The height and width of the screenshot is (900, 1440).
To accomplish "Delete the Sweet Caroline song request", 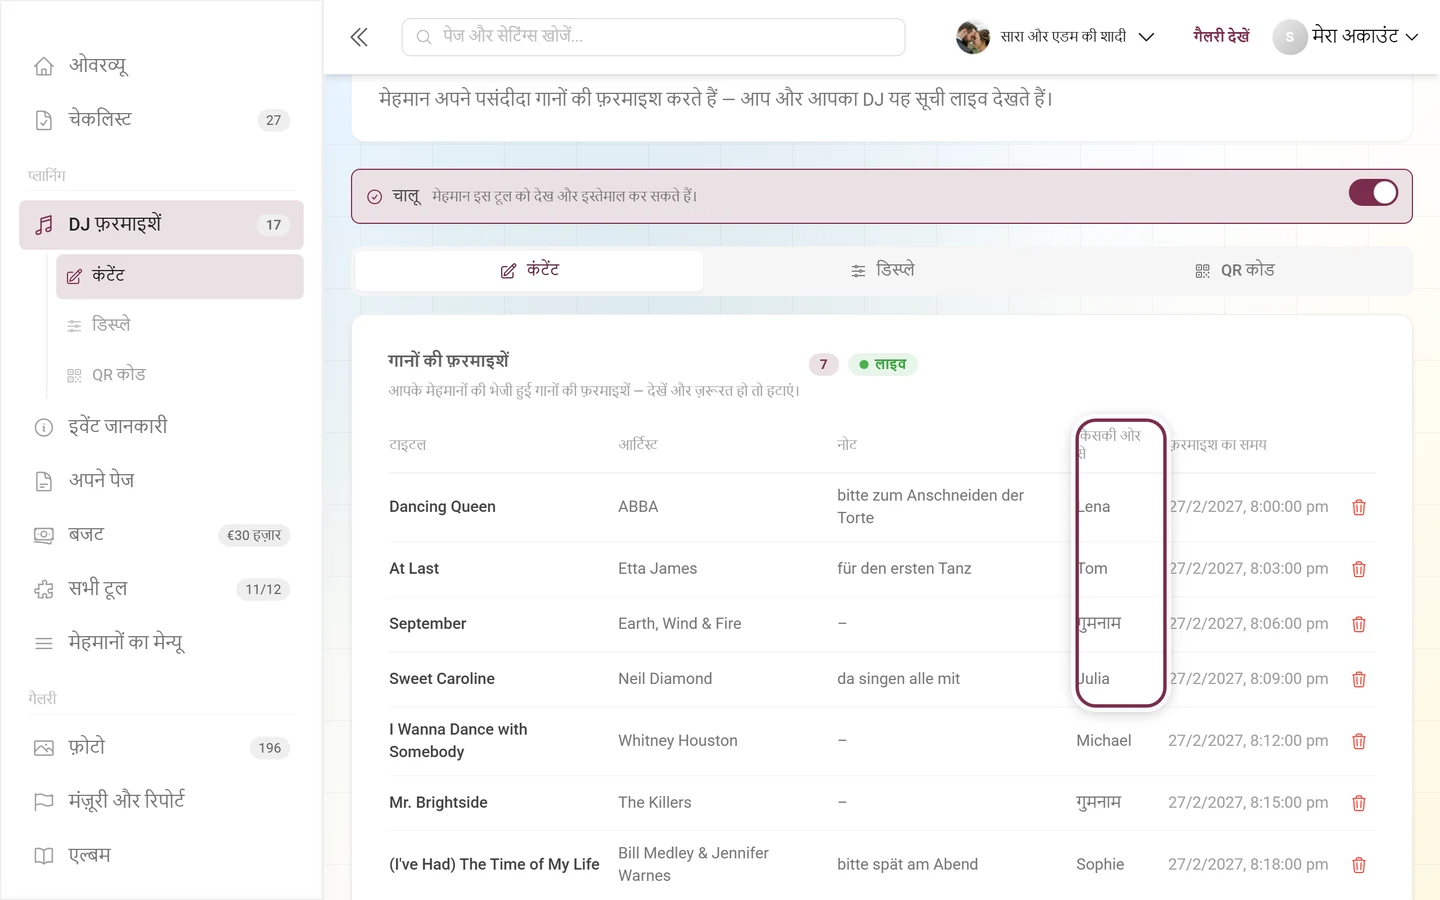I will [x=1359, y=679].
